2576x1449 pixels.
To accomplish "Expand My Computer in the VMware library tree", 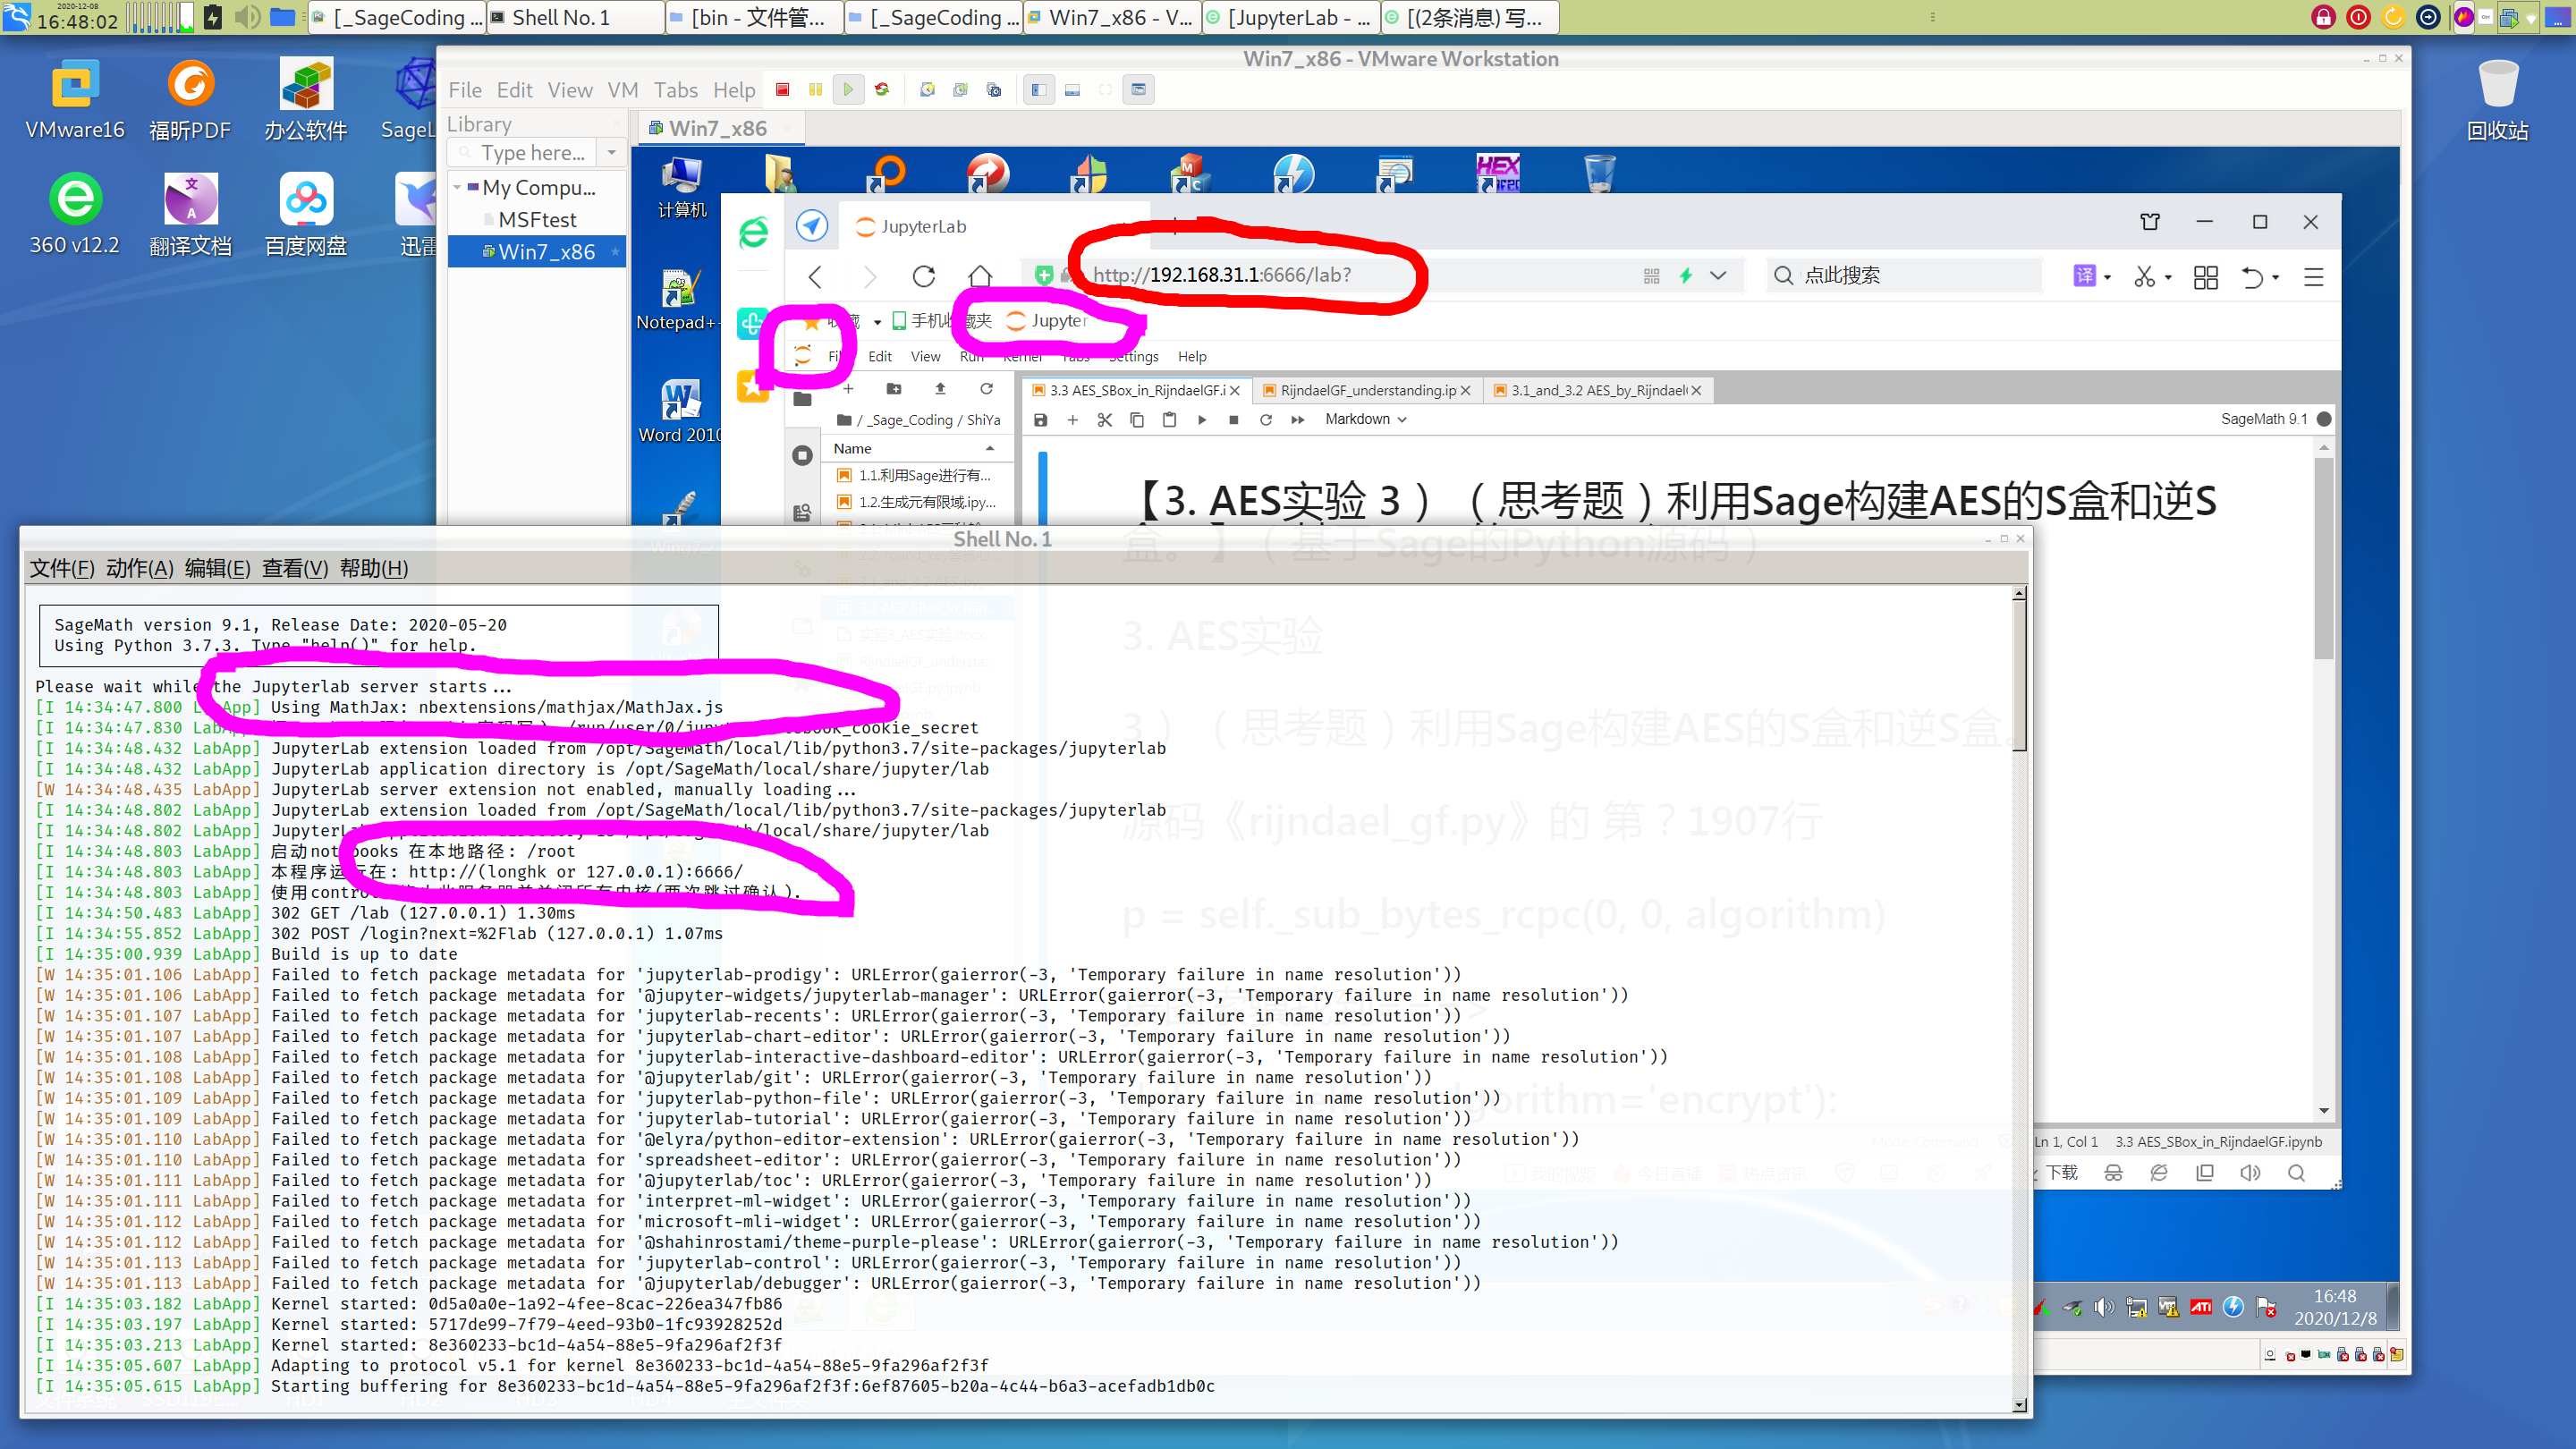I will pos(459,187).
